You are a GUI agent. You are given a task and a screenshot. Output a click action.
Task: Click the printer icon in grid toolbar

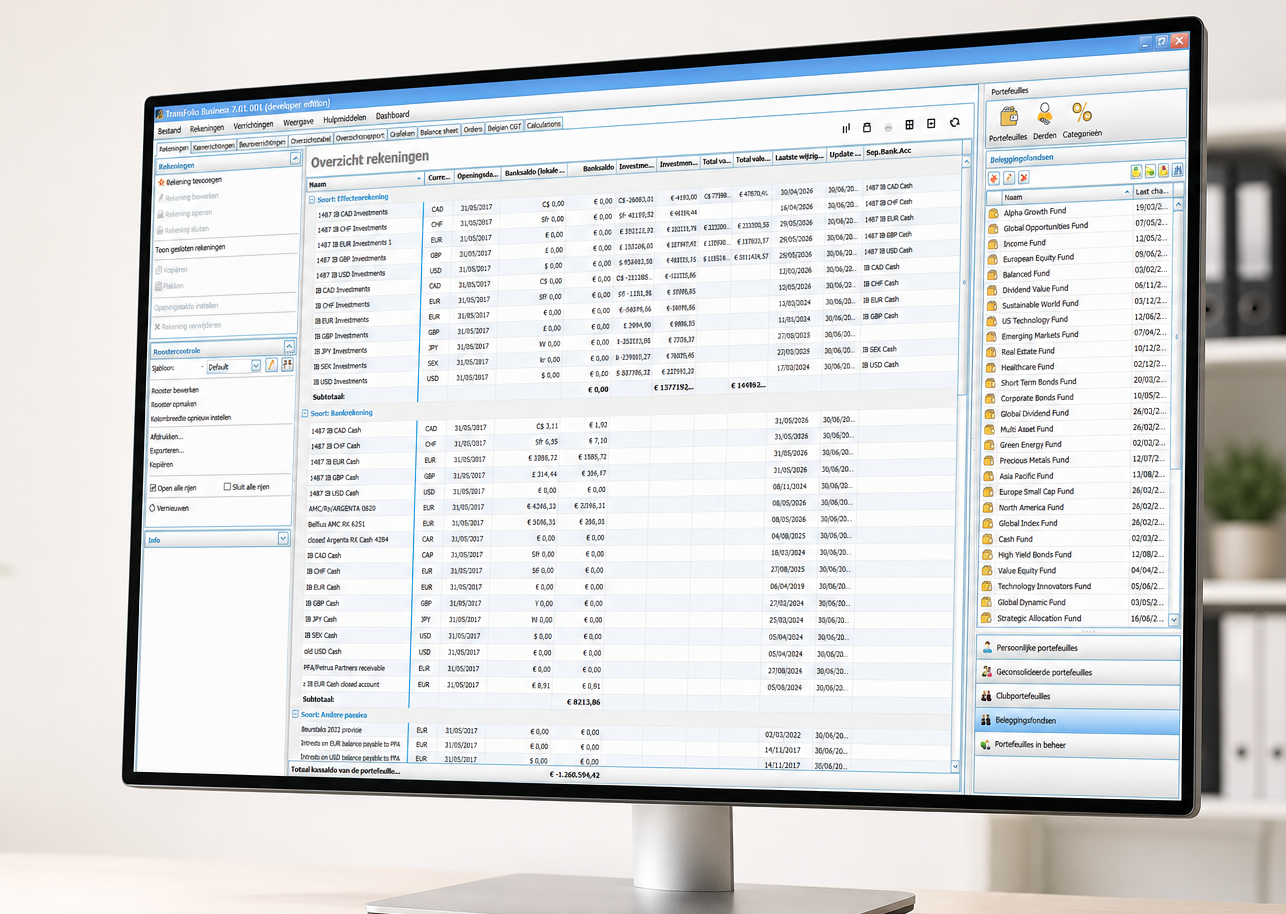pos(888,127)
